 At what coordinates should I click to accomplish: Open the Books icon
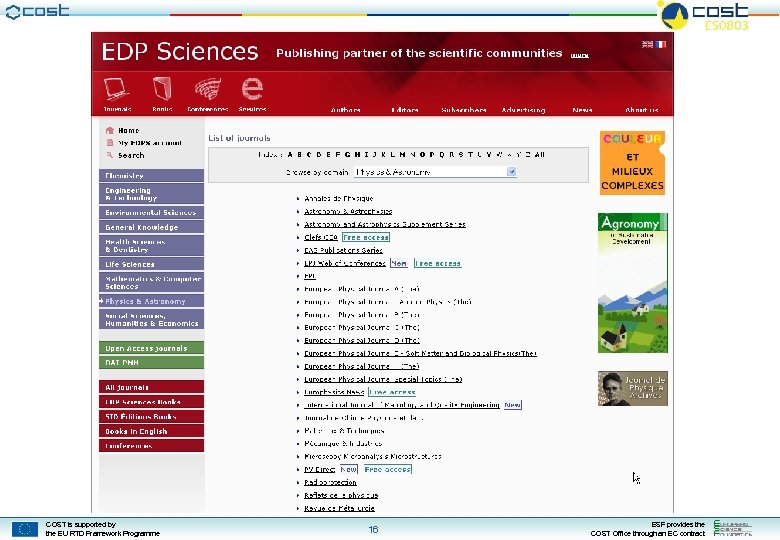point(162,89)
